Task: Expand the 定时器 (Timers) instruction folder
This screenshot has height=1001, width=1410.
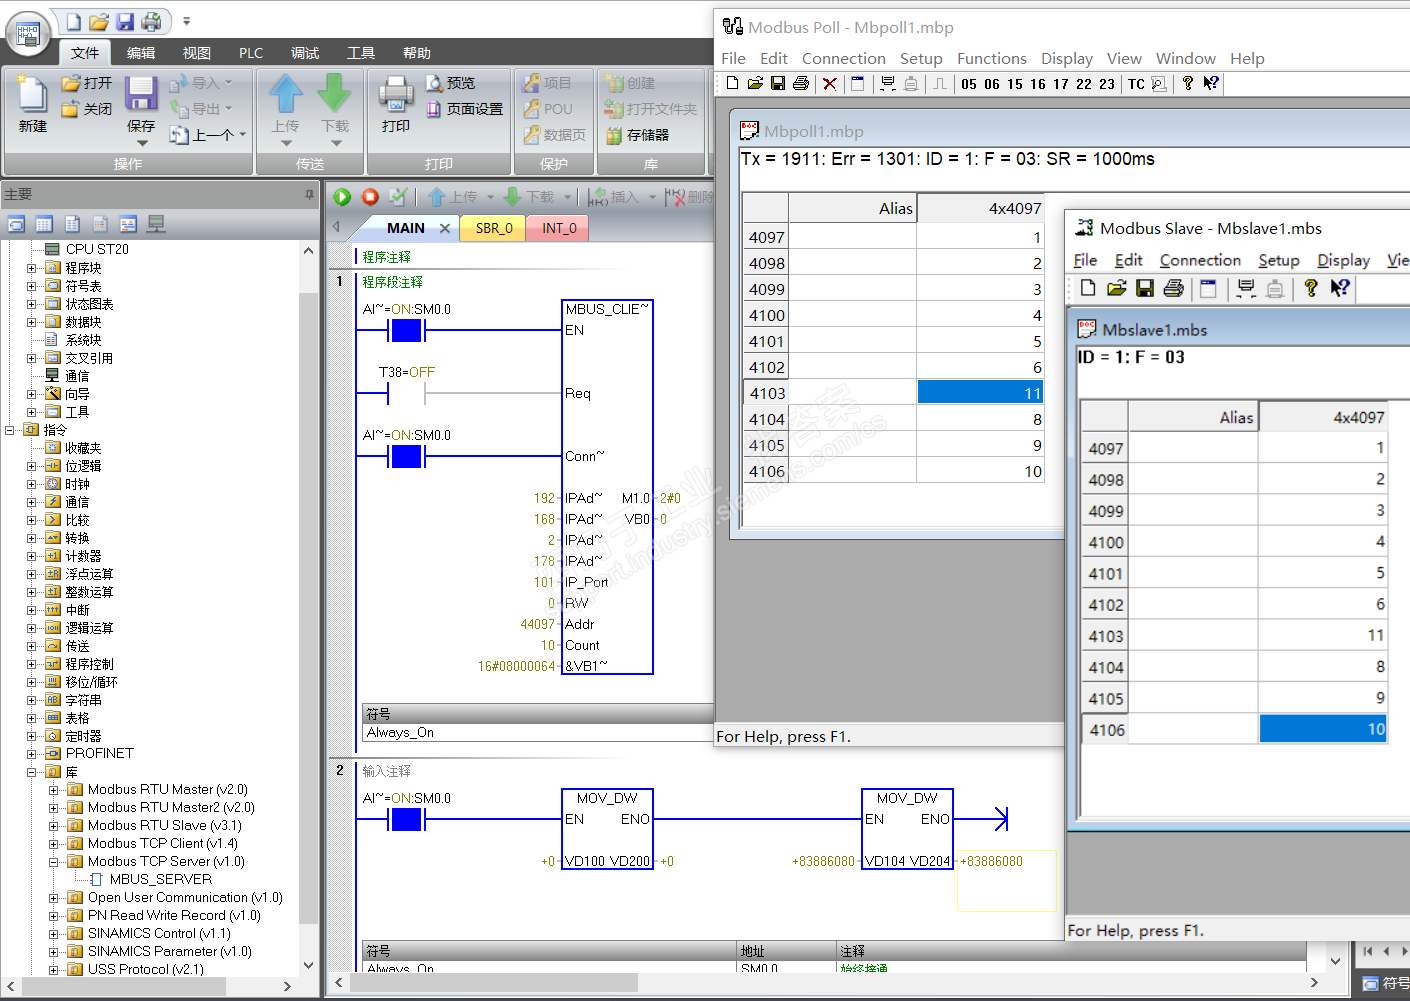Action: click(x=32, y=736)
